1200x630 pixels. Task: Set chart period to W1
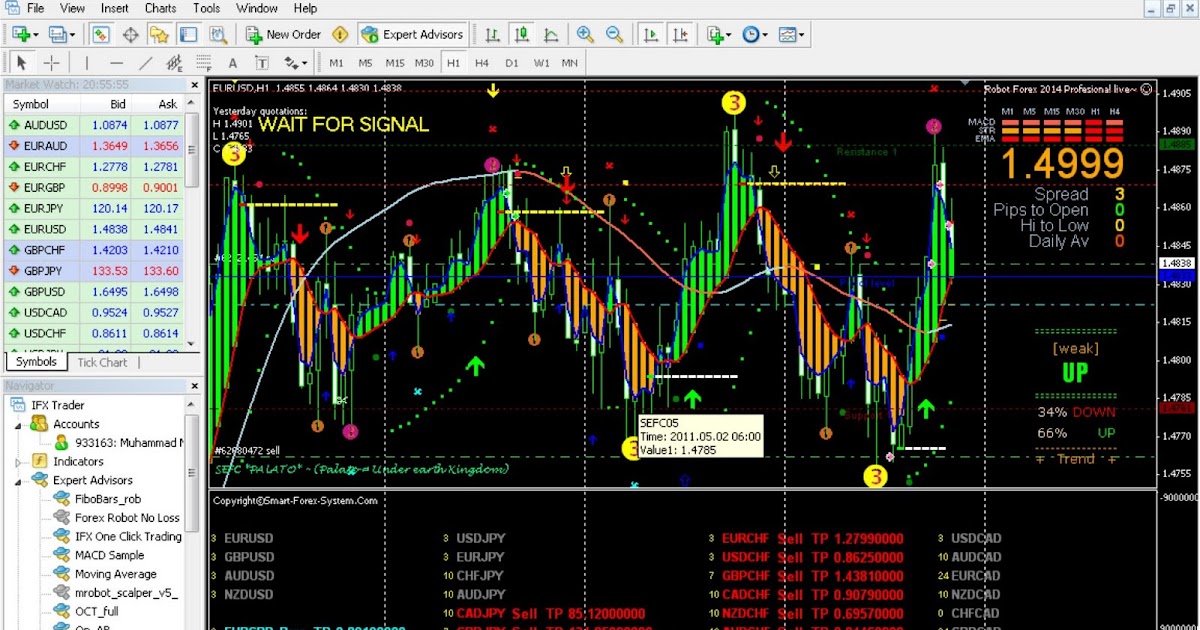coord(541,63)
